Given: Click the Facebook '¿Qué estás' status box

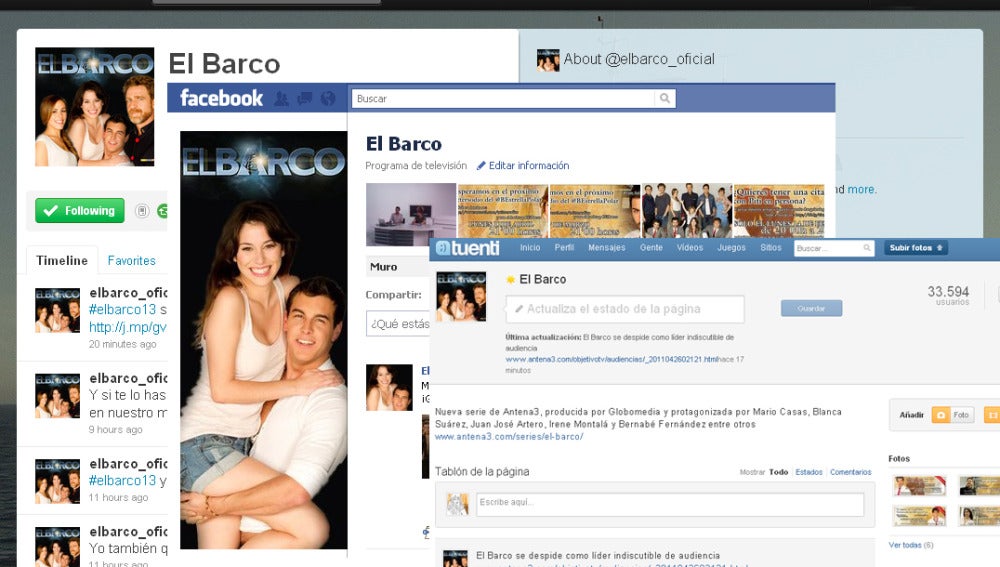Looking at the screenshot, I should (399, 324).
